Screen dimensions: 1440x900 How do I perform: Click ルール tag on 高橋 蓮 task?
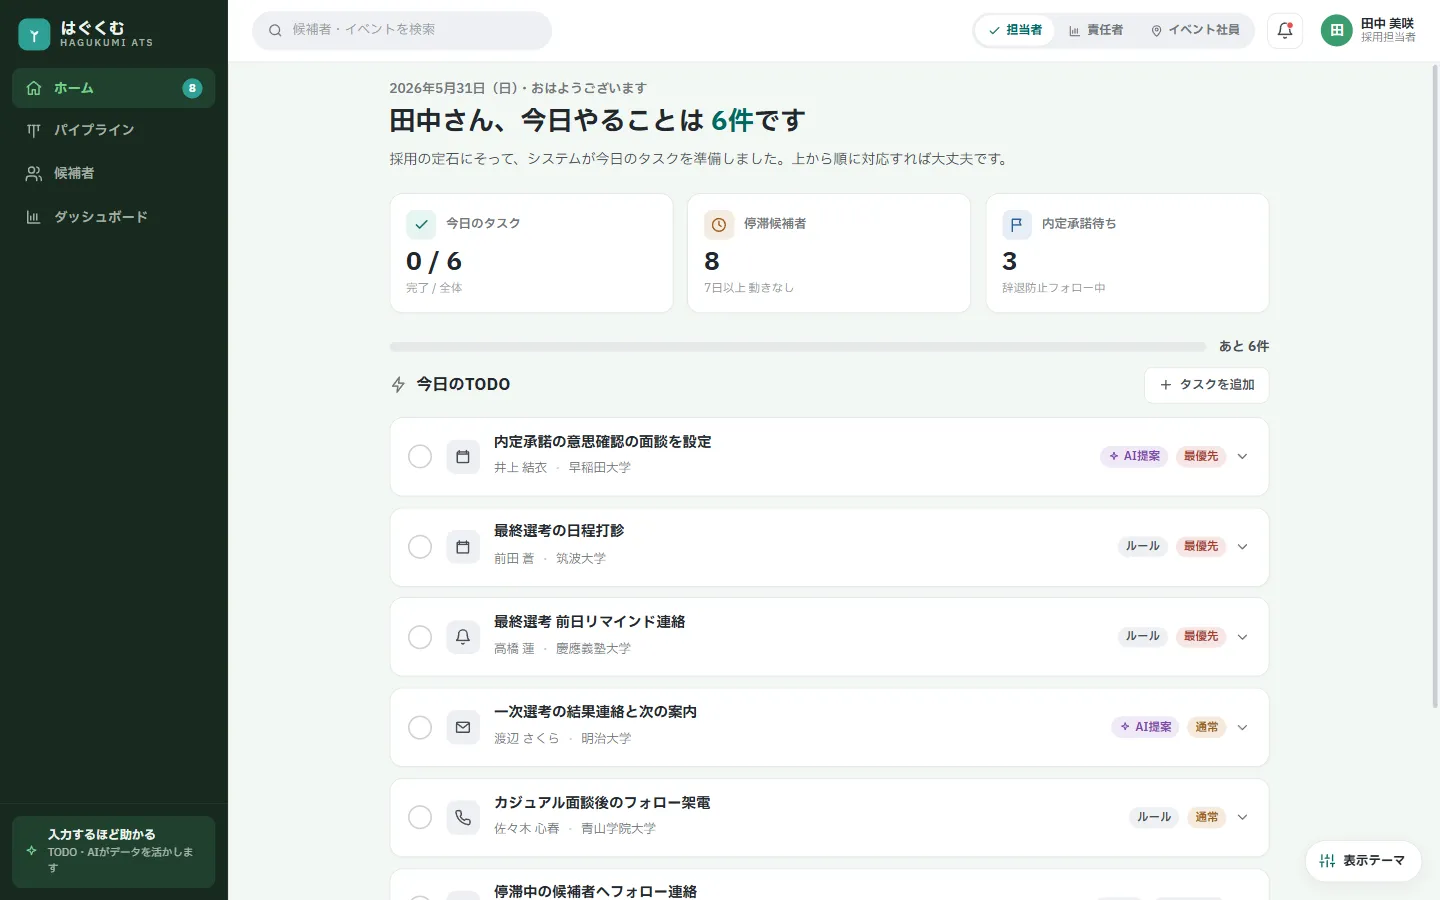coord(1142,636)
